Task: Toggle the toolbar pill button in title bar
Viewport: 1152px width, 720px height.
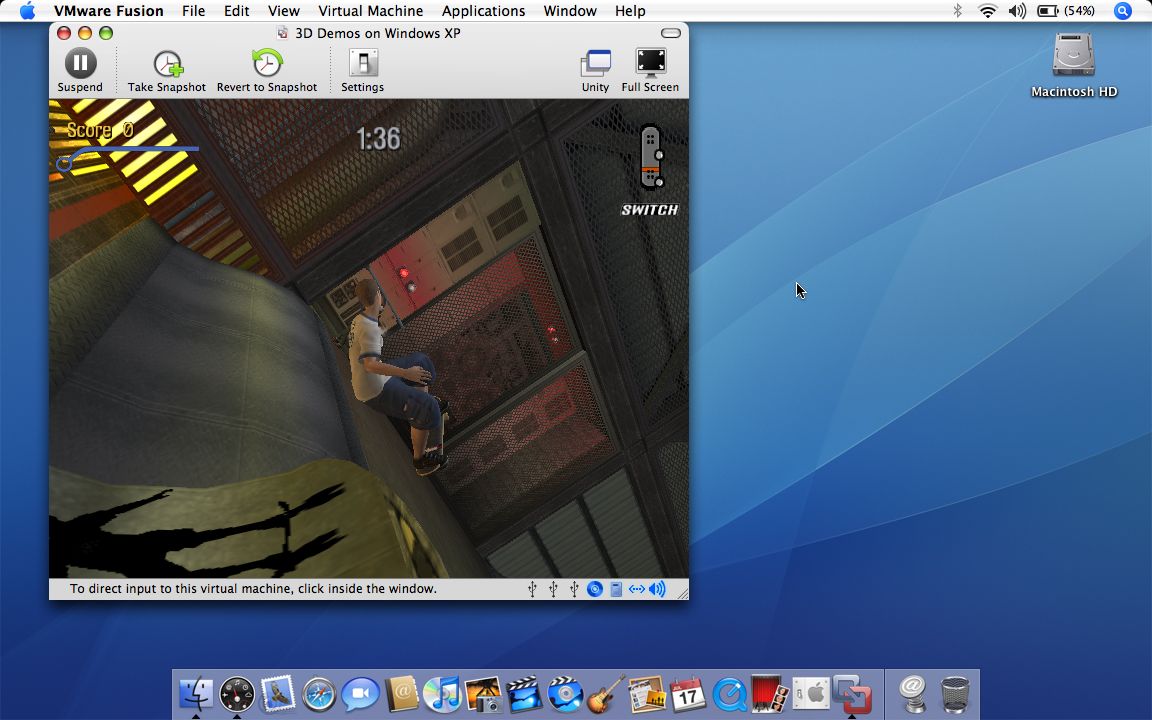Action: click(x=671, y=32)
